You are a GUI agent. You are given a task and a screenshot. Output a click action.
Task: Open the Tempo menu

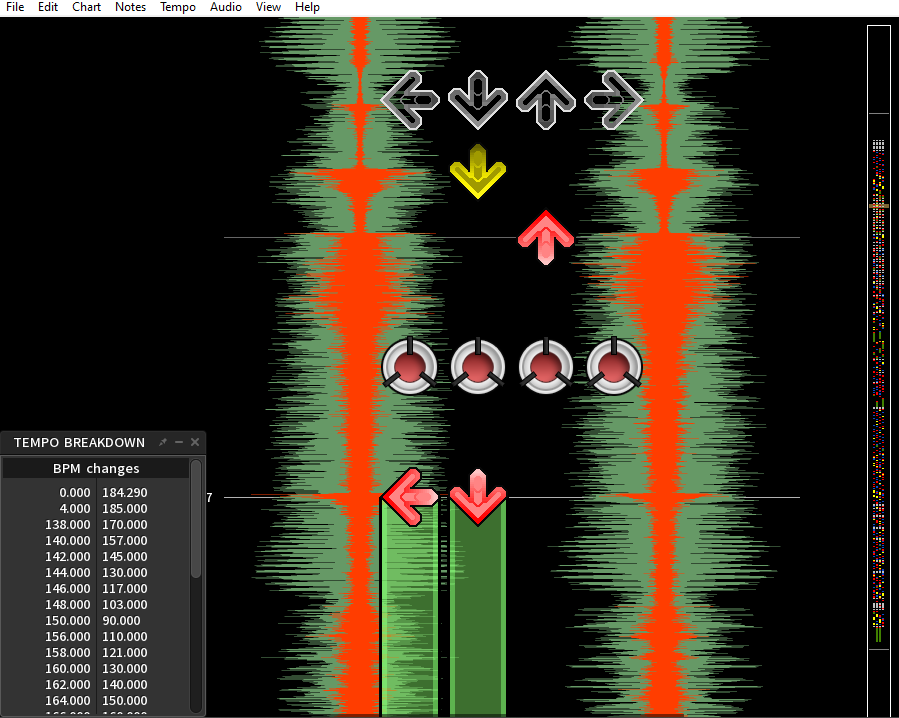click(178, 7)
